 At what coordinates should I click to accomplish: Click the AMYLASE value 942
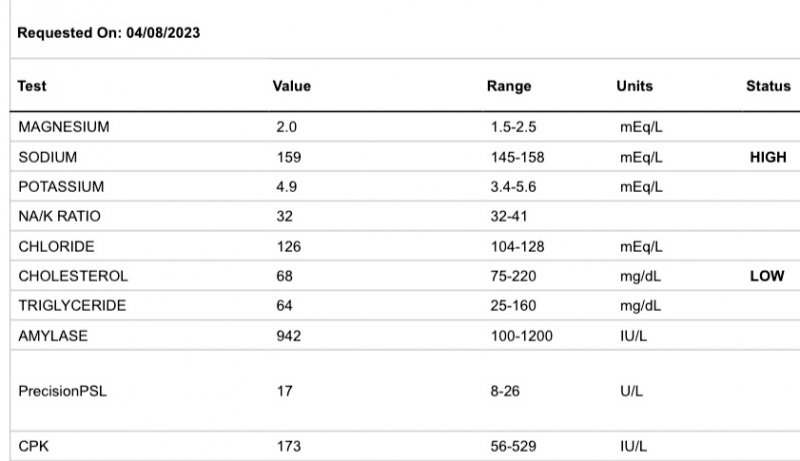pos(288,336)
